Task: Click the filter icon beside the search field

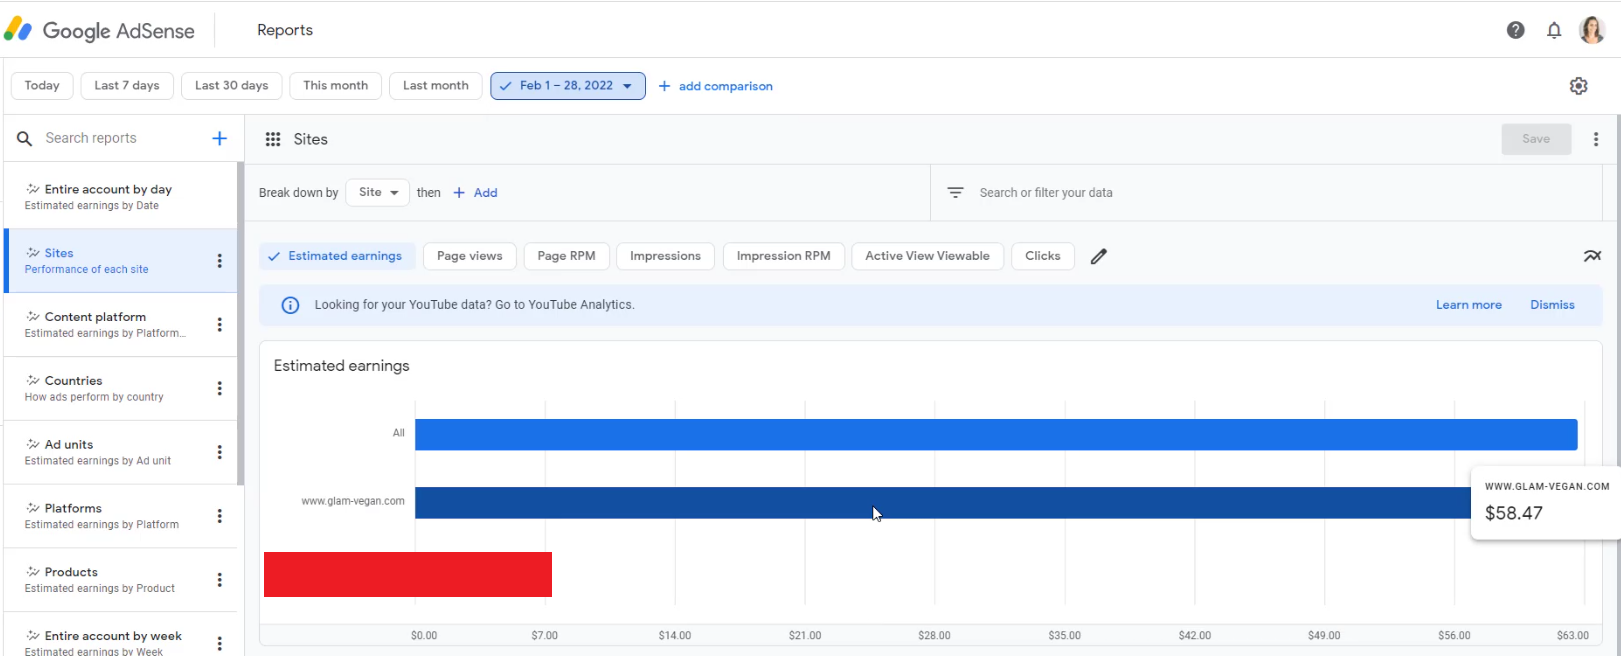Action: pyautogui.click(x=956, y=192)
